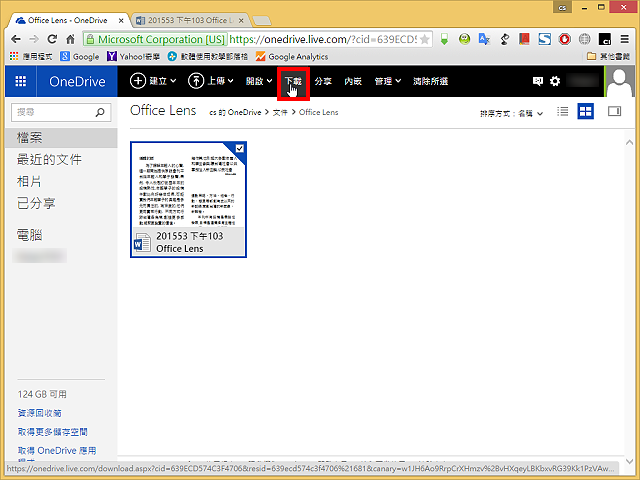This screenshot has width=640, height=480.
Task: Open the Google Analytics bookmark
Action: click(x=292, y=56)
